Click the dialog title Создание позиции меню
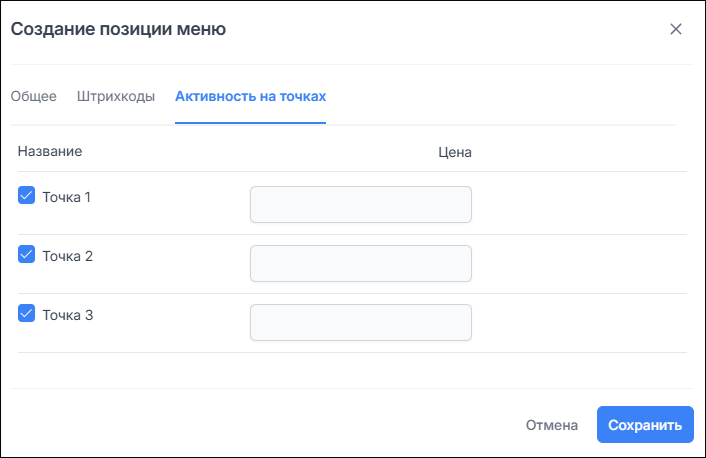 [x=118, y=29]
